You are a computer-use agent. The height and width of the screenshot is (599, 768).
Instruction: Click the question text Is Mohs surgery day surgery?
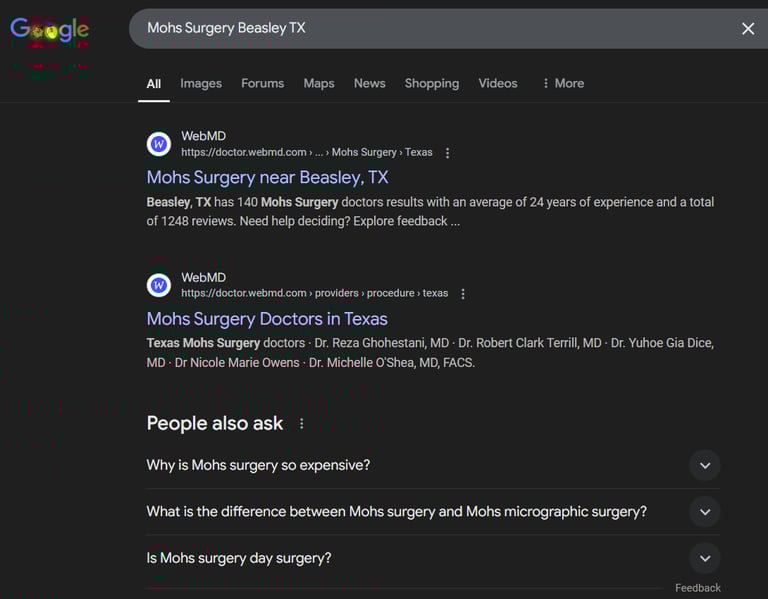[239, 558]
